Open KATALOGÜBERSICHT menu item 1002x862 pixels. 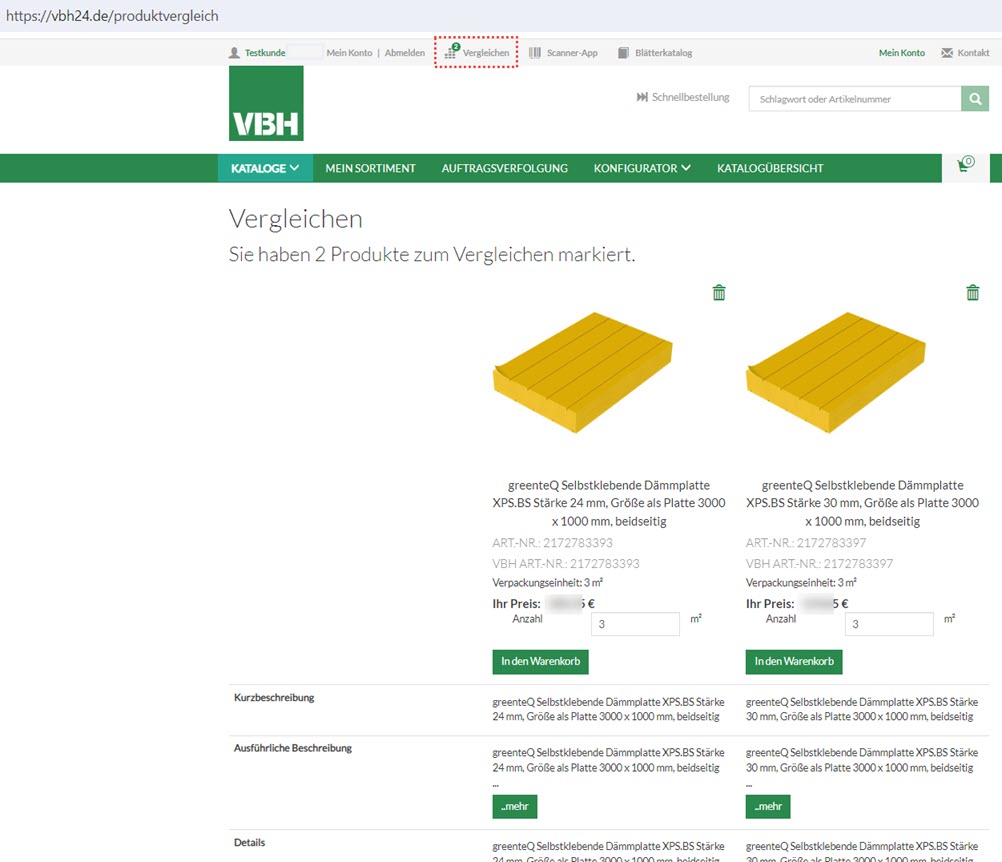[x=770, y=168]
